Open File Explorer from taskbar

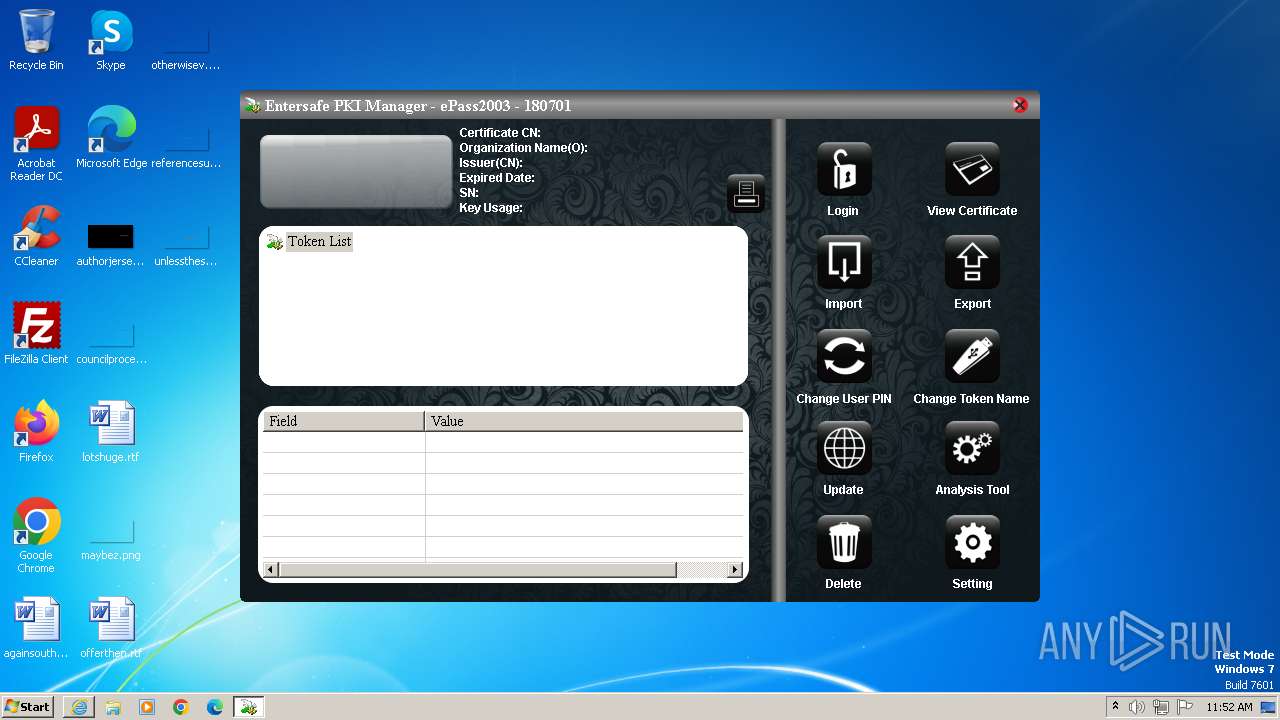pyautogui.click(x=113, y=707)
